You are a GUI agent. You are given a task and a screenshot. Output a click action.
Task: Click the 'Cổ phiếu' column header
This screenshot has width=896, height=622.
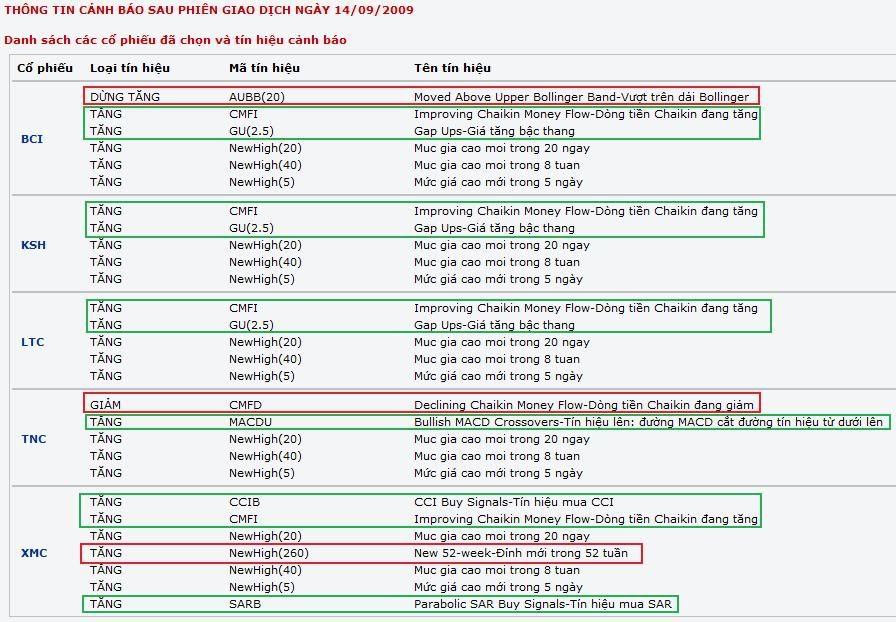(45, 68)
